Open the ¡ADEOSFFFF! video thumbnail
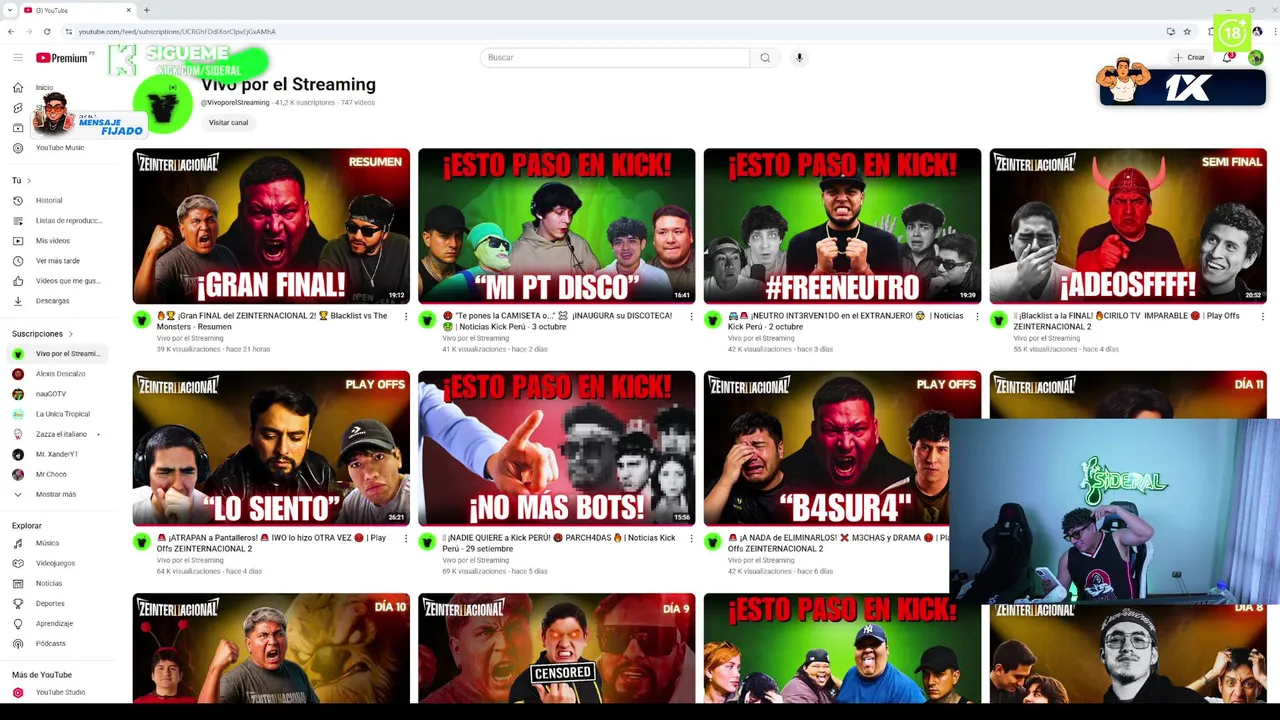1280x720 pixels. (x=1128, y=226)
